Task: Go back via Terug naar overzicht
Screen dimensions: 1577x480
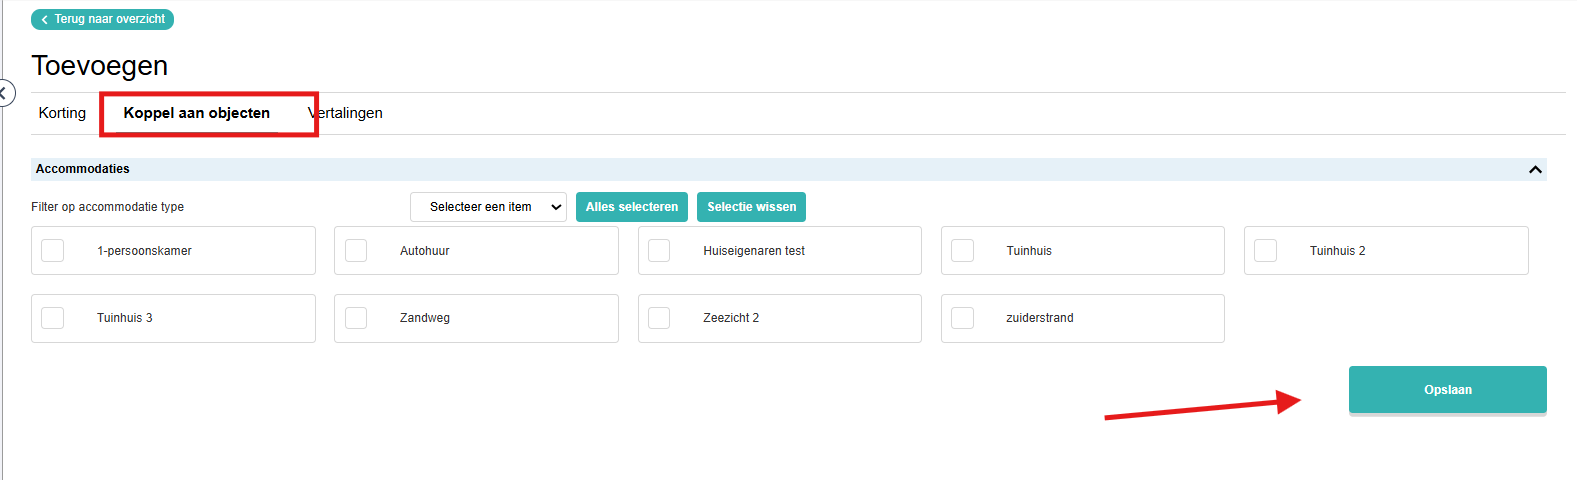Action: tap(102, 19)
